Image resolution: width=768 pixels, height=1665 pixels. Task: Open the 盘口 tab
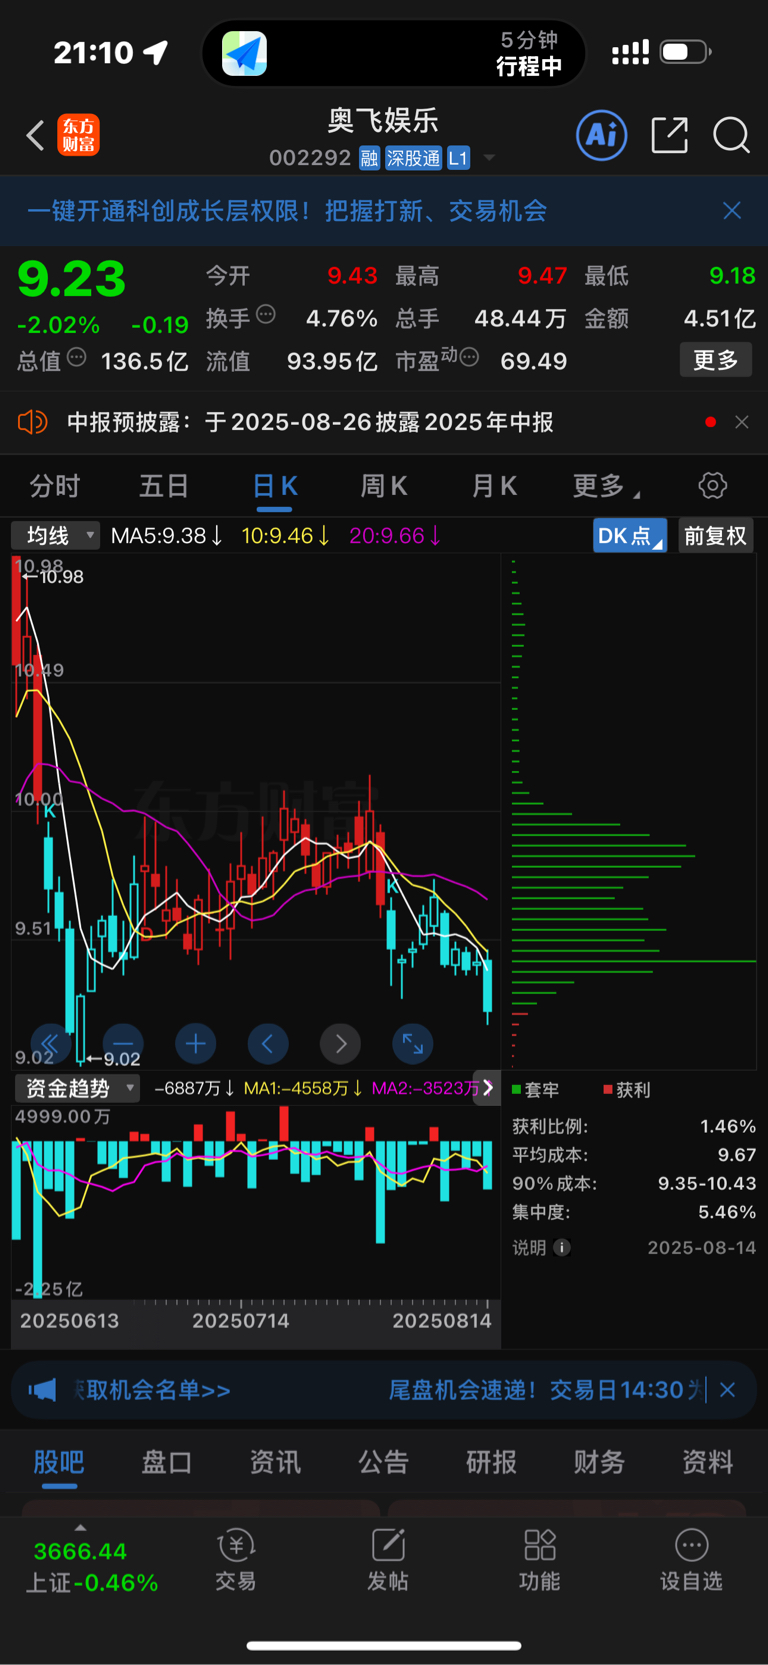tap(167, 1462)
